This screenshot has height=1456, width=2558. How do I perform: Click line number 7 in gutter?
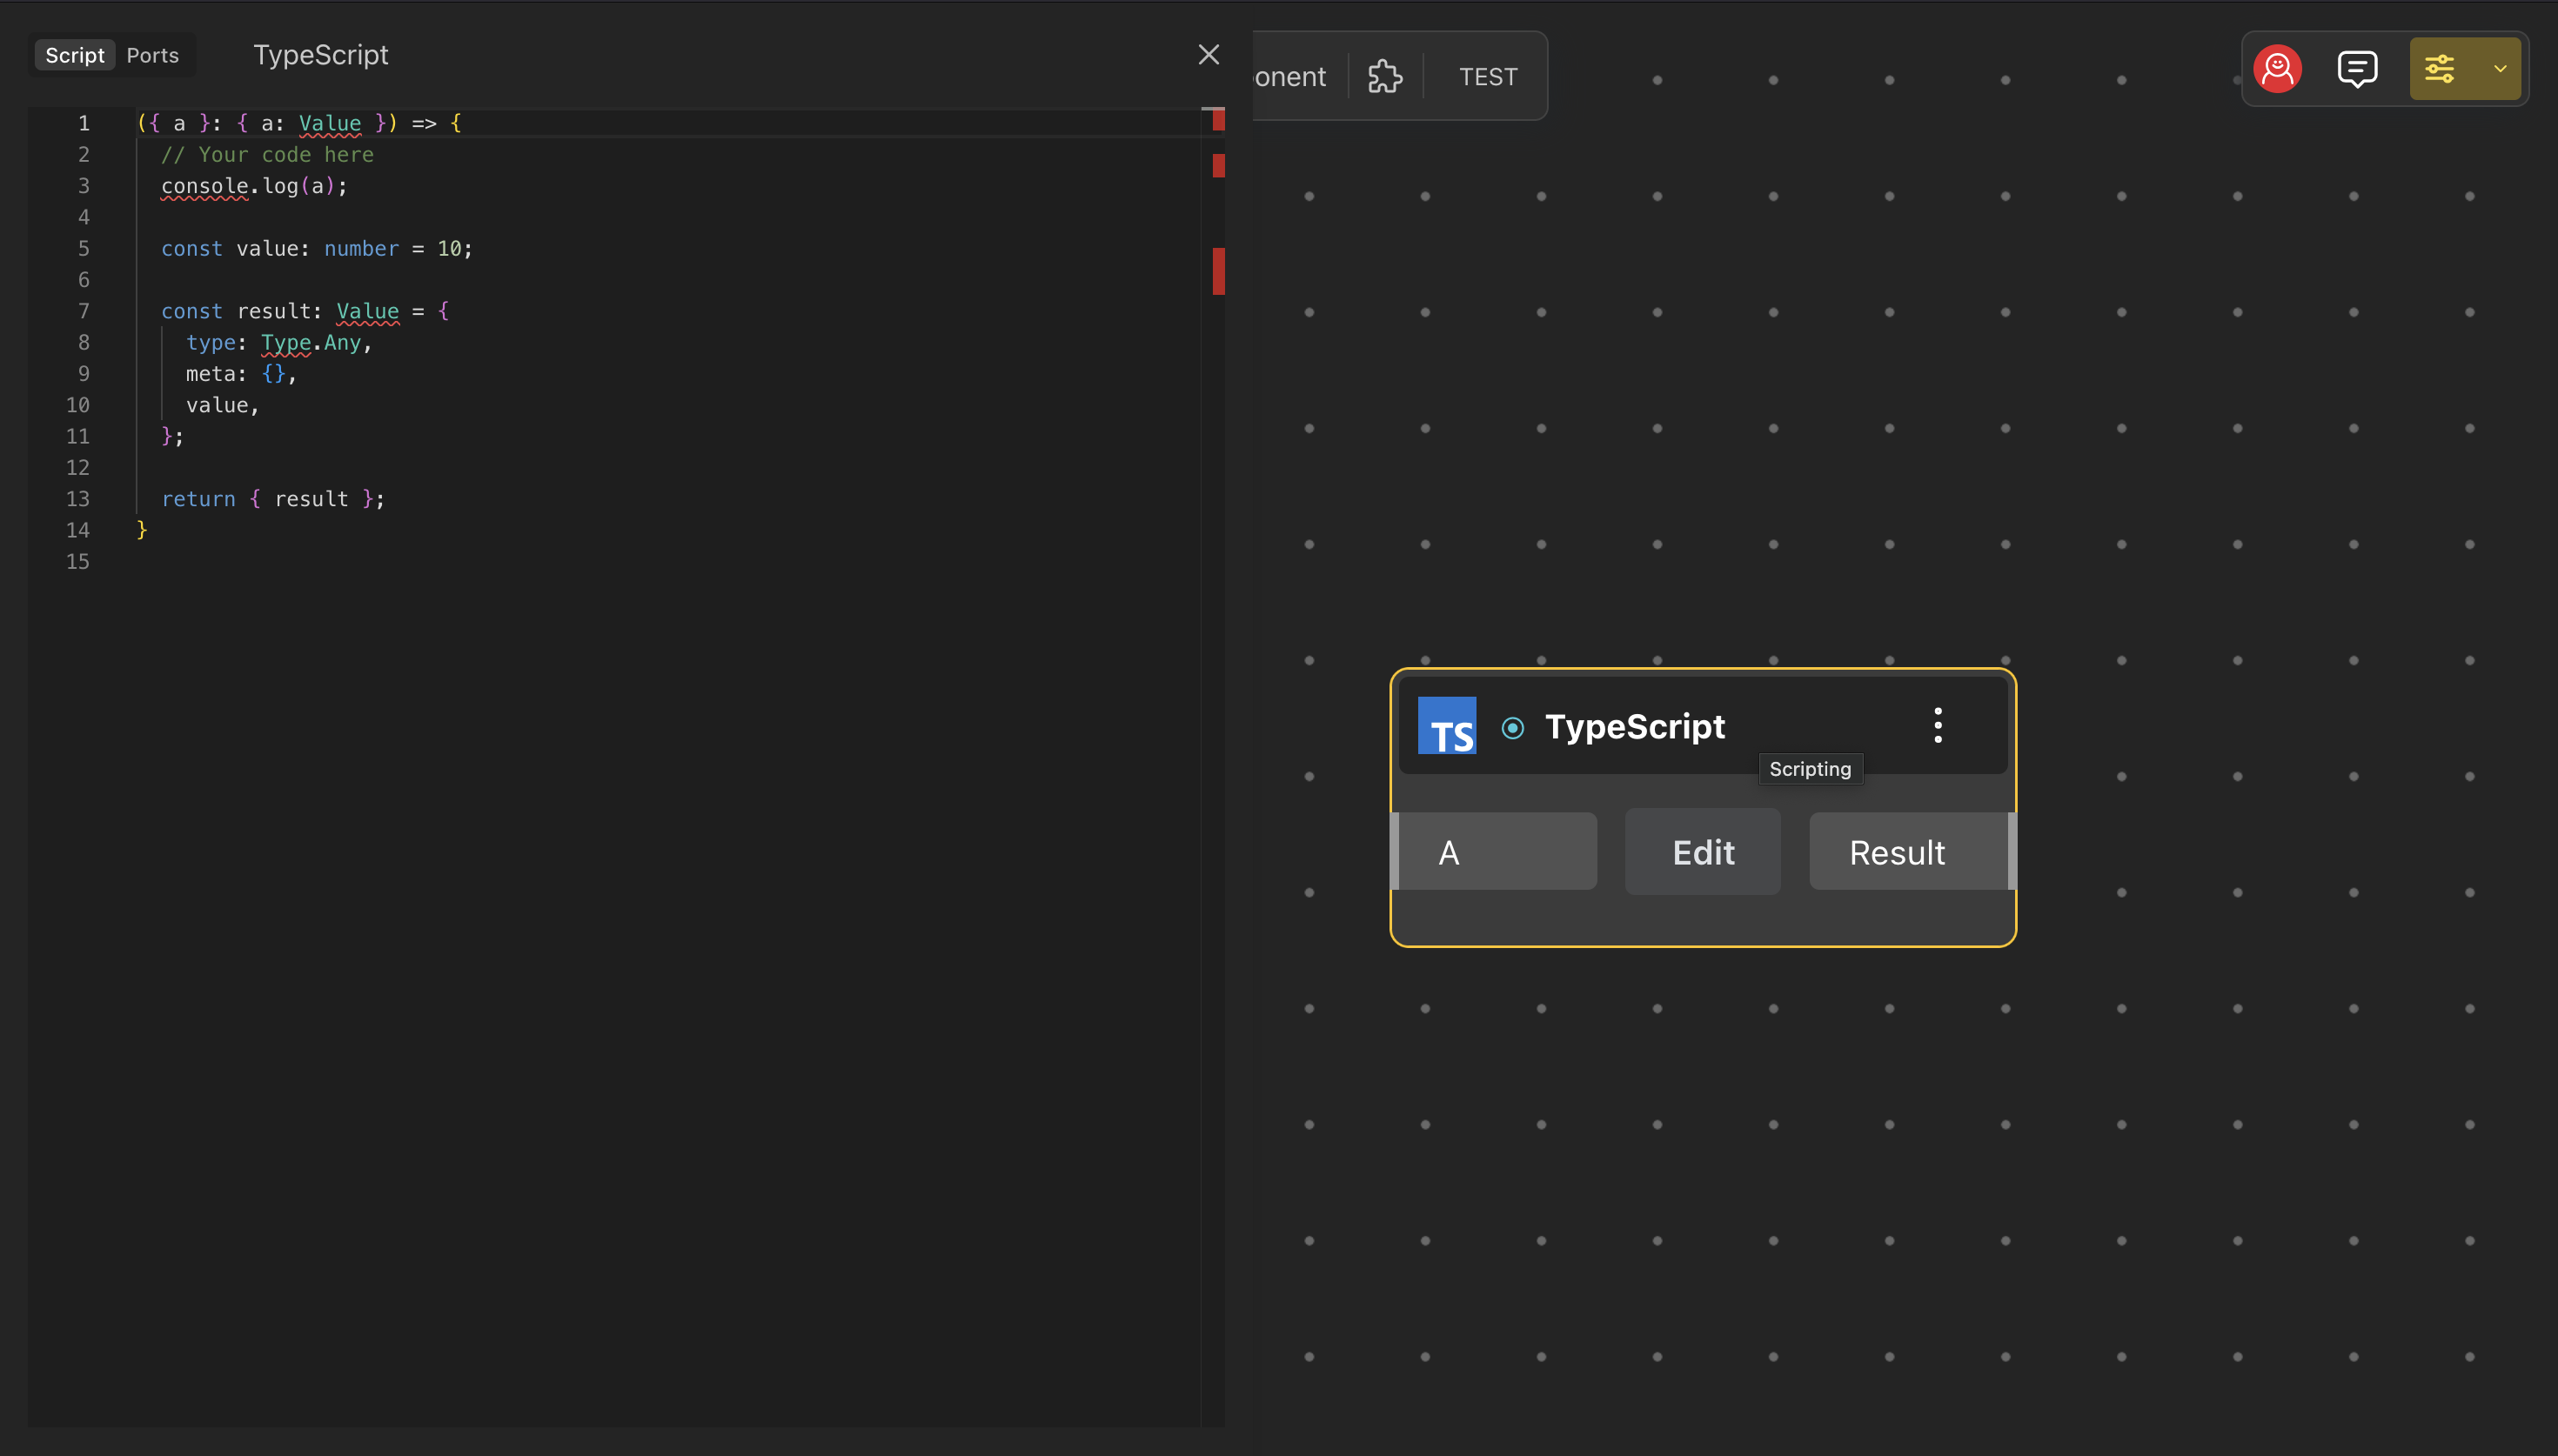tap(84, 311)
